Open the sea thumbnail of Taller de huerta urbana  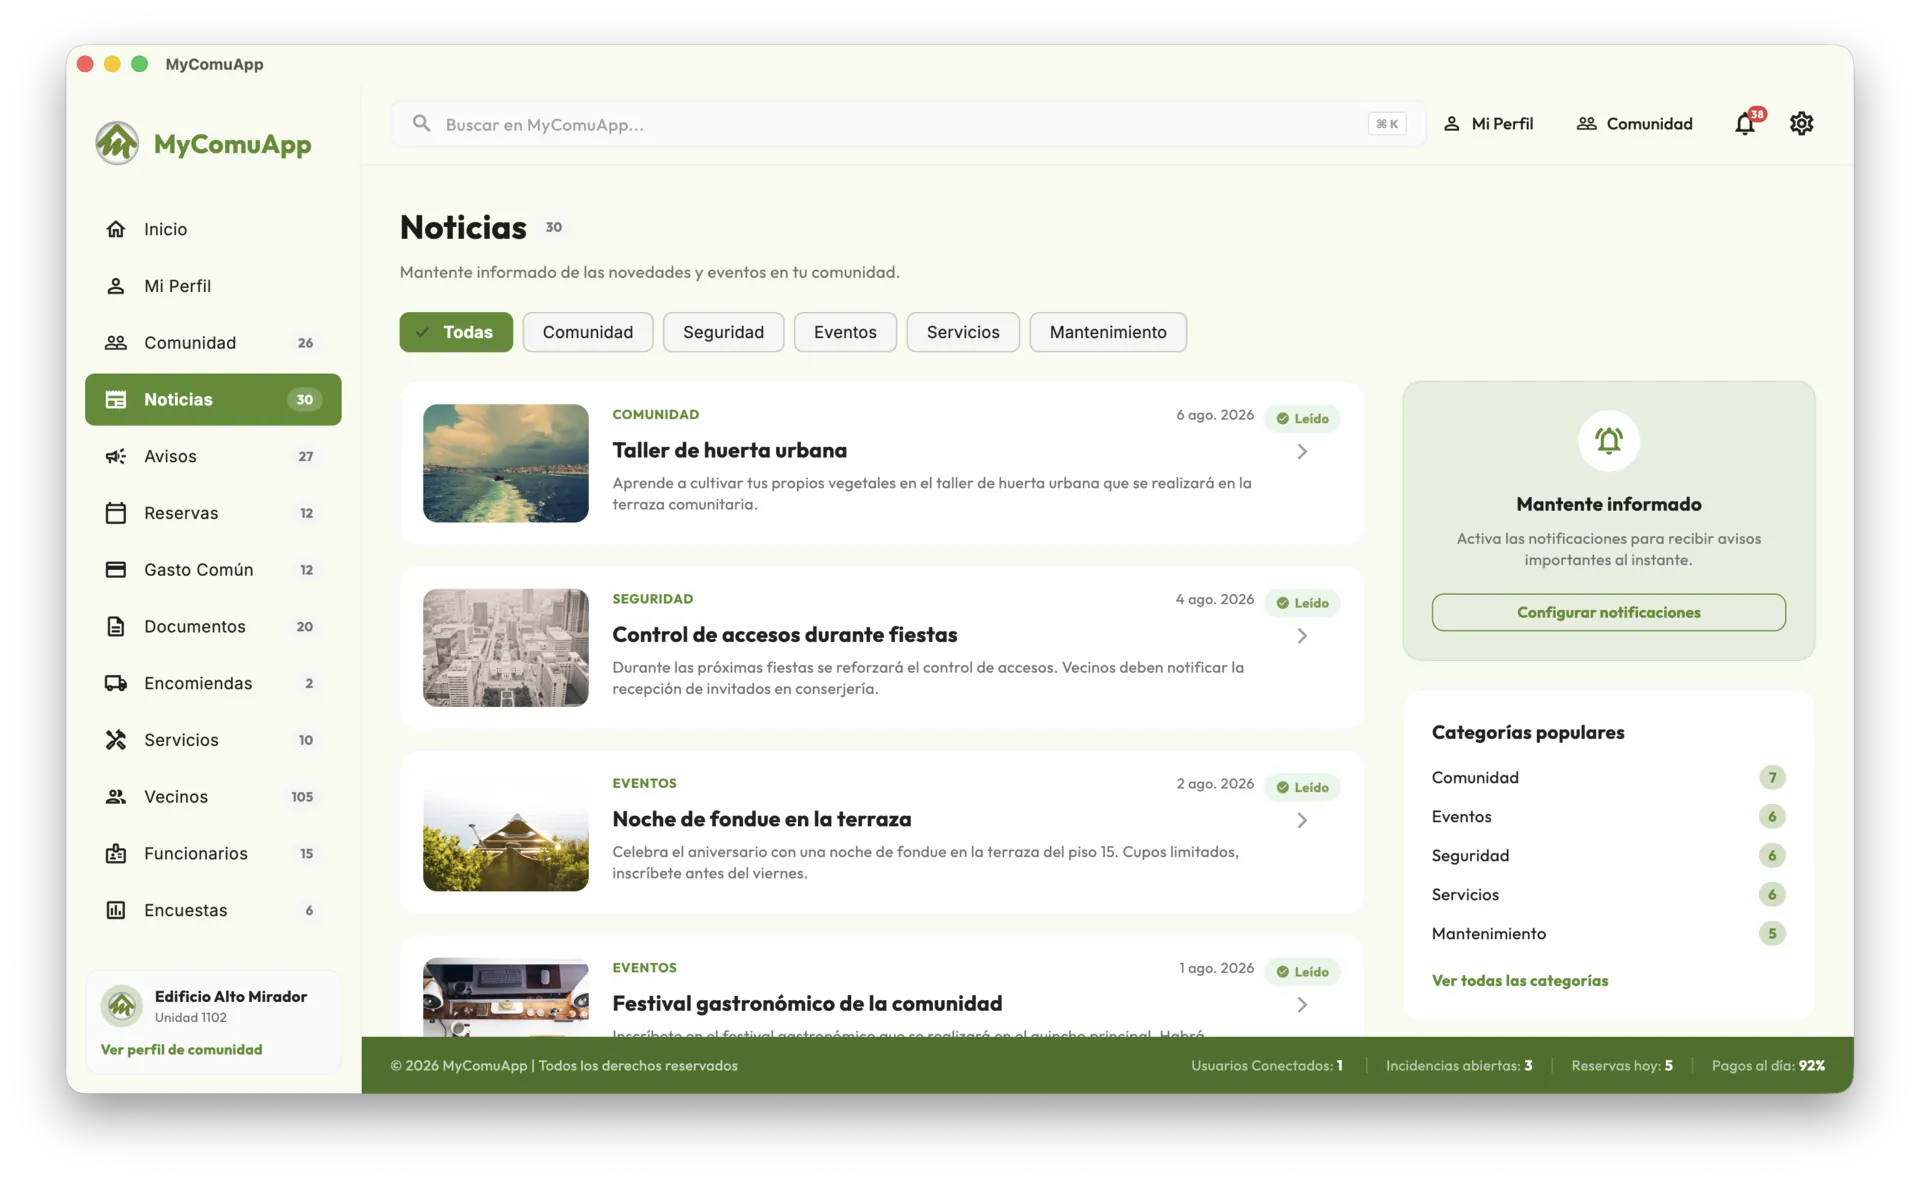(506, 463)
